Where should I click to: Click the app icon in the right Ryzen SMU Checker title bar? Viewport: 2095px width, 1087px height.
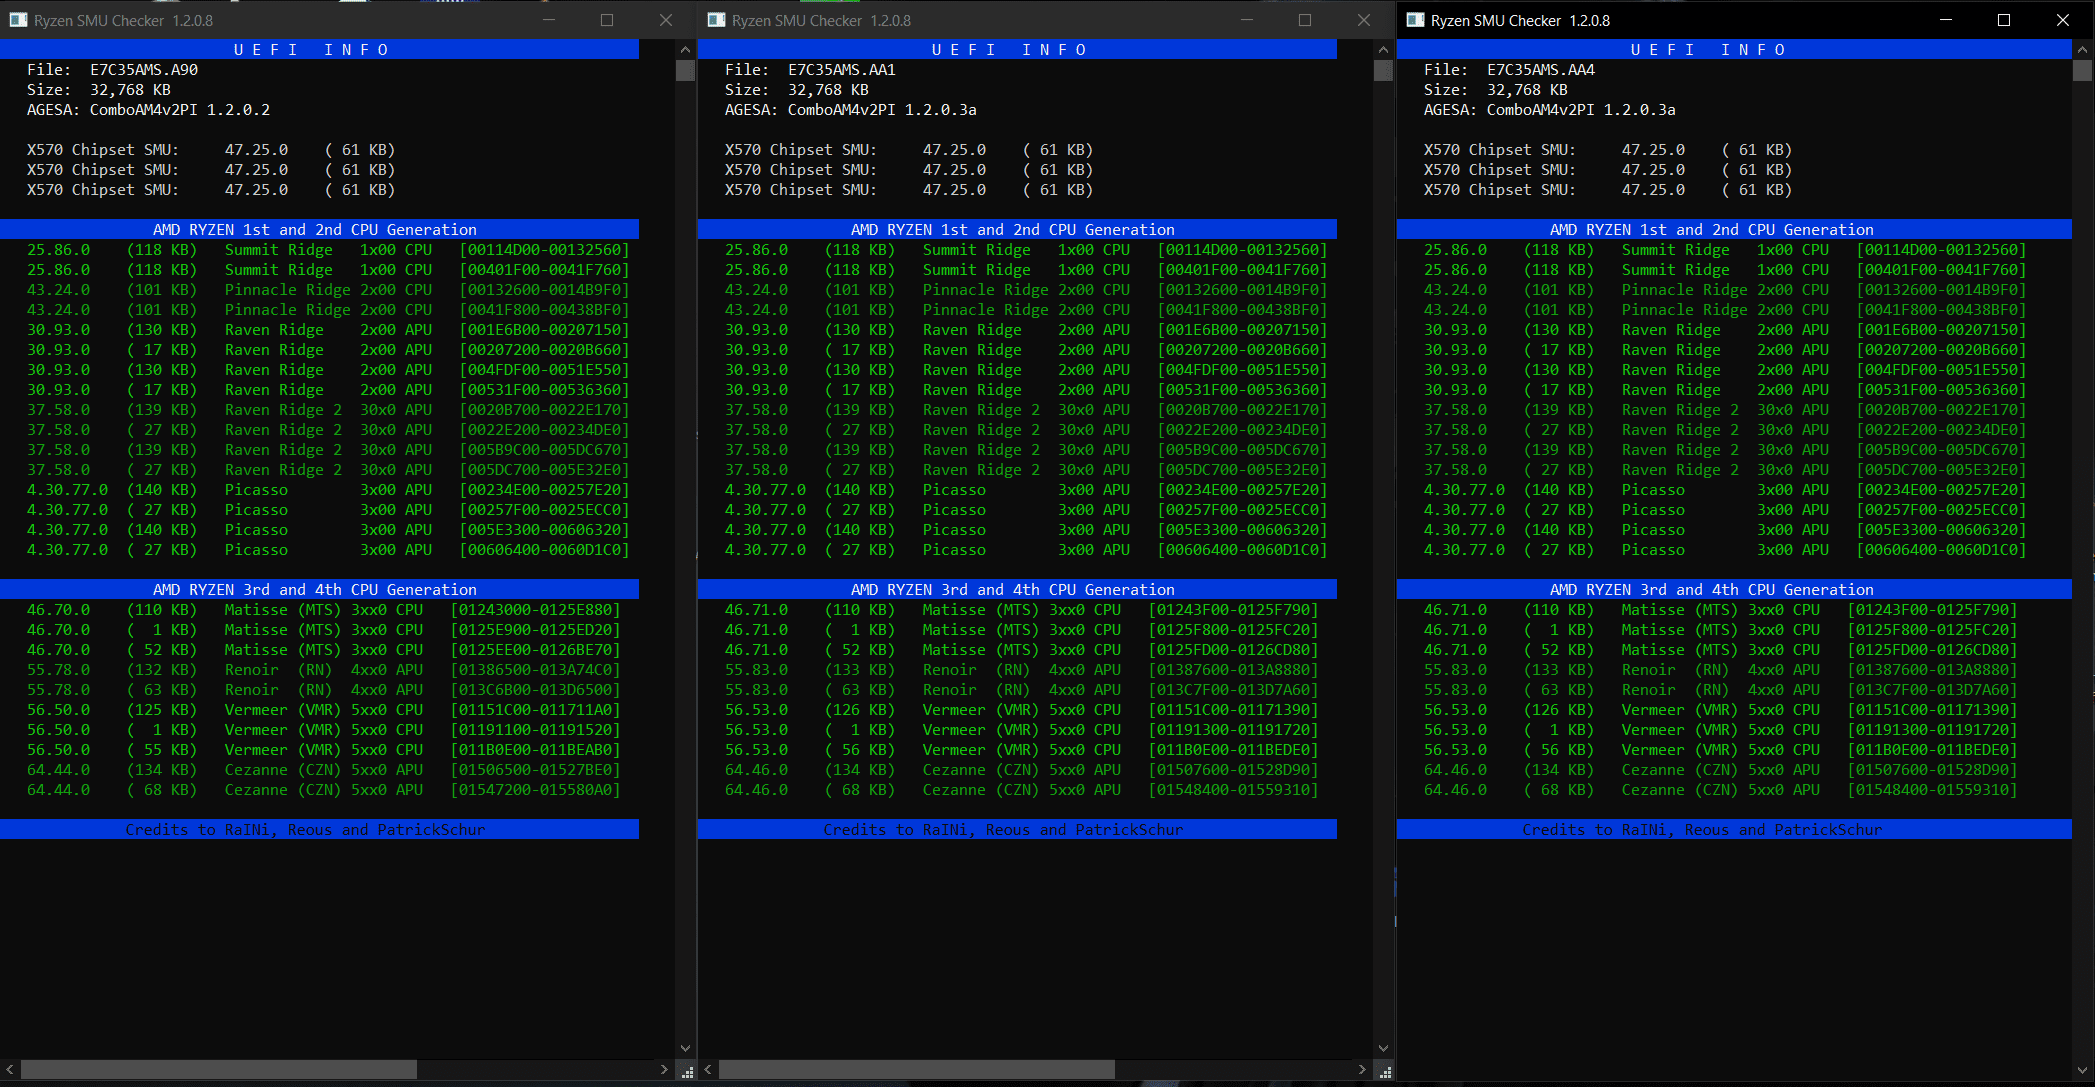point(1415,20)
